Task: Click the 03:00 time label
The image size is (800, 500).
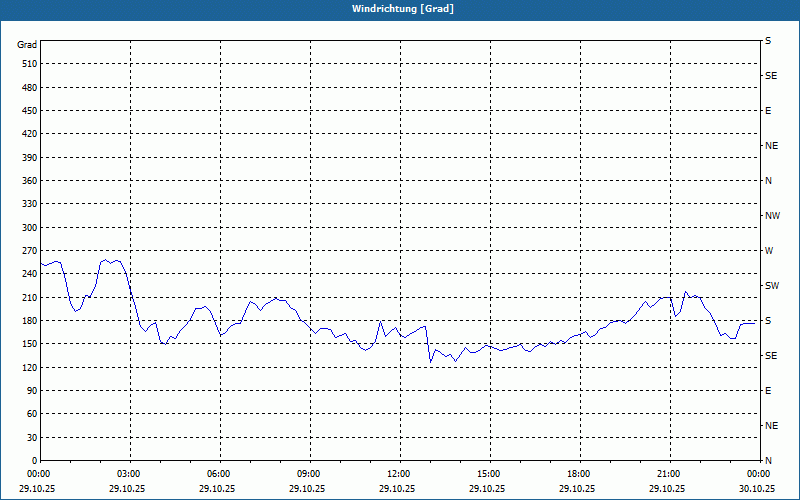Action: click(x=129, y=474)
